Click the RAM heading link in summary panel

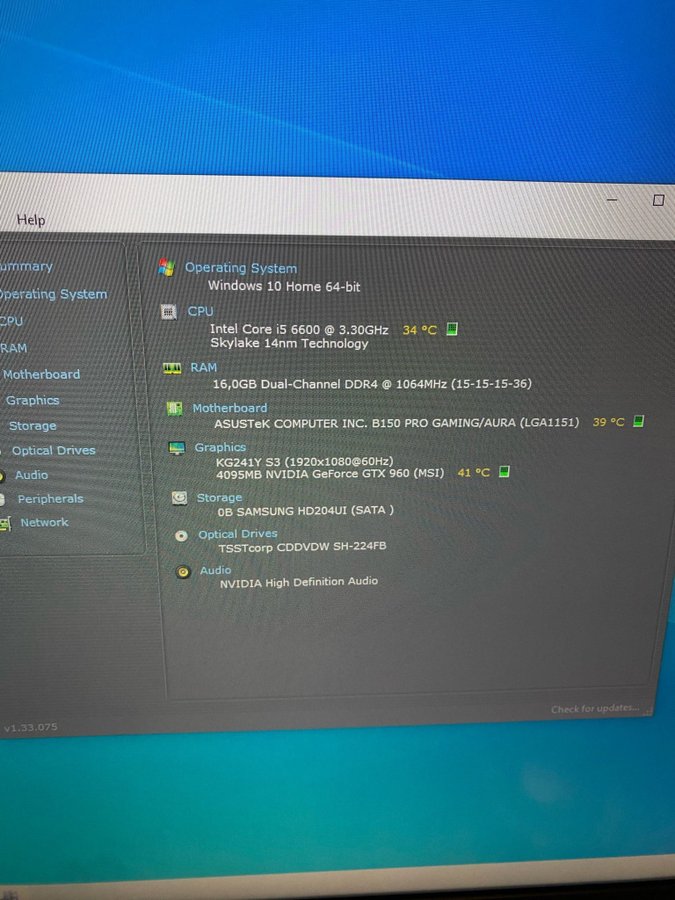[204, 368]
